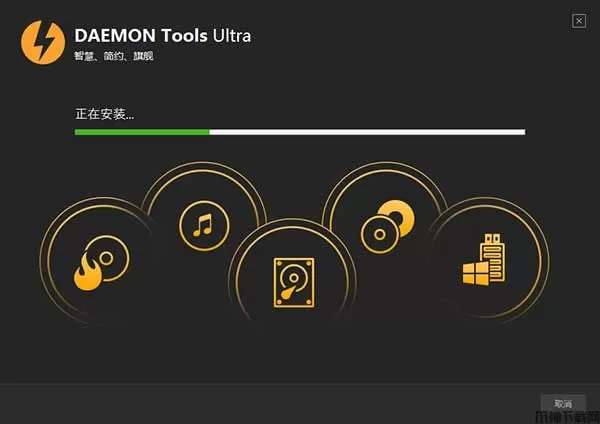Viewport: 600px width, 424px height.
Task: Click the 正在安装... status text
Action: (104, 114)
